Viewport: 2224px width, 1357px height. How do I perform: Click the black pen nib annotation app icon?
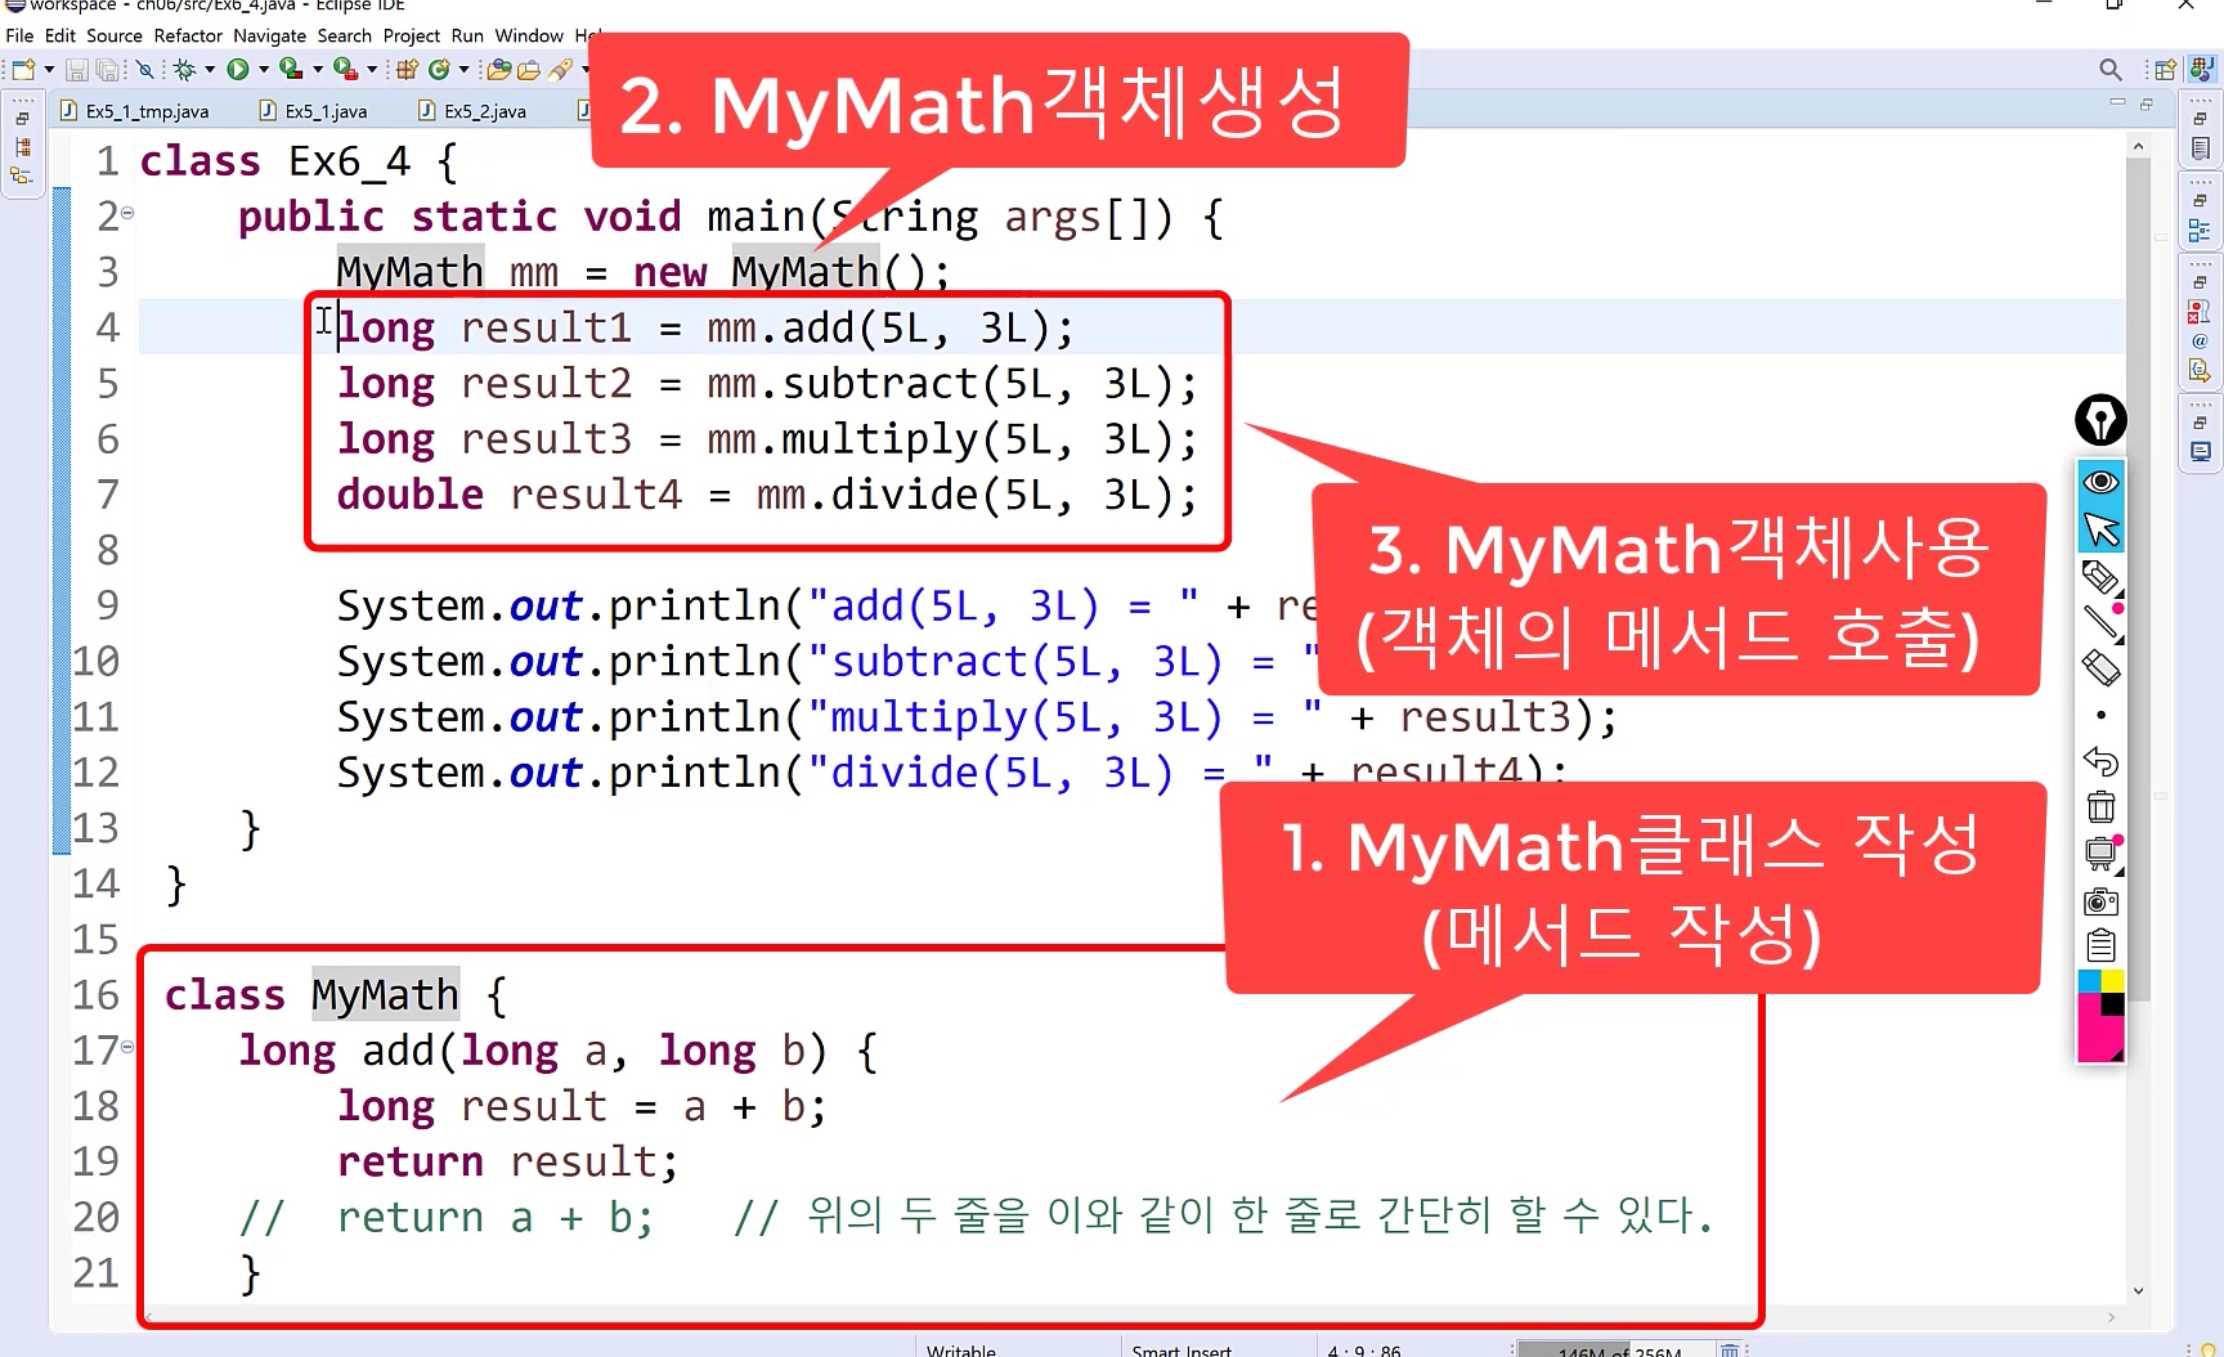coord(2100,420)
